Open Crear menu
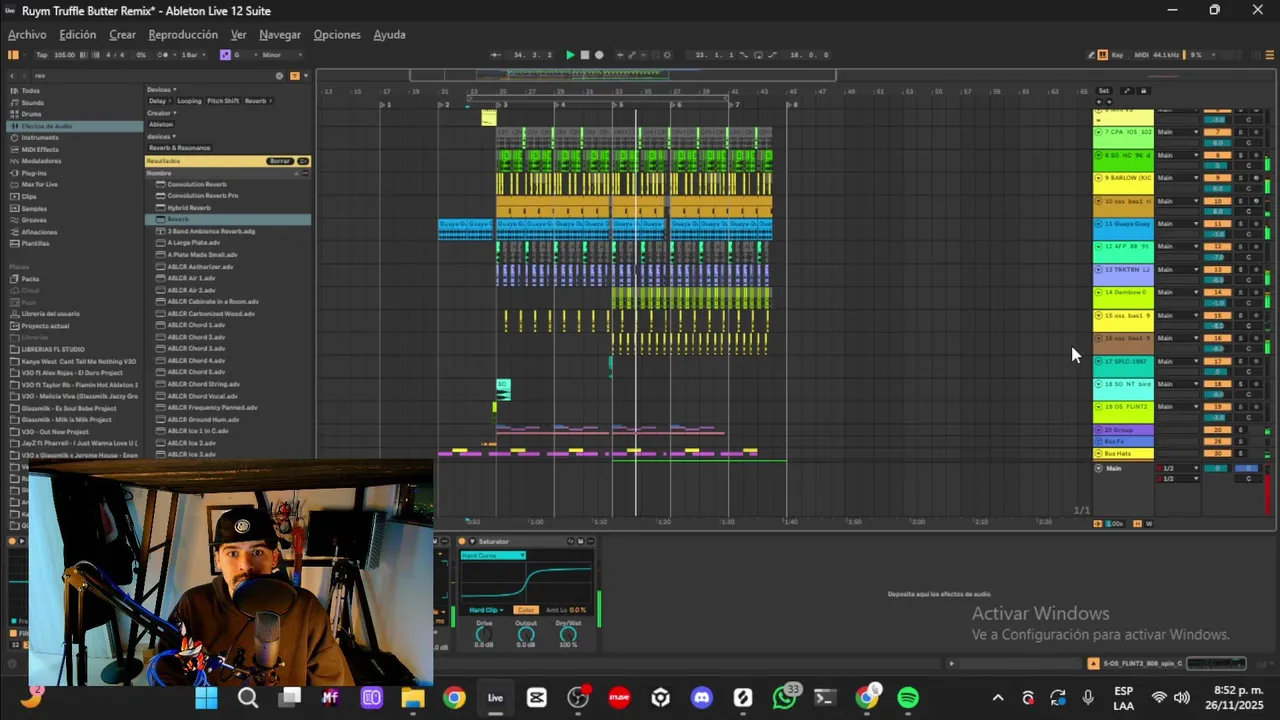 tap(123, 35)
